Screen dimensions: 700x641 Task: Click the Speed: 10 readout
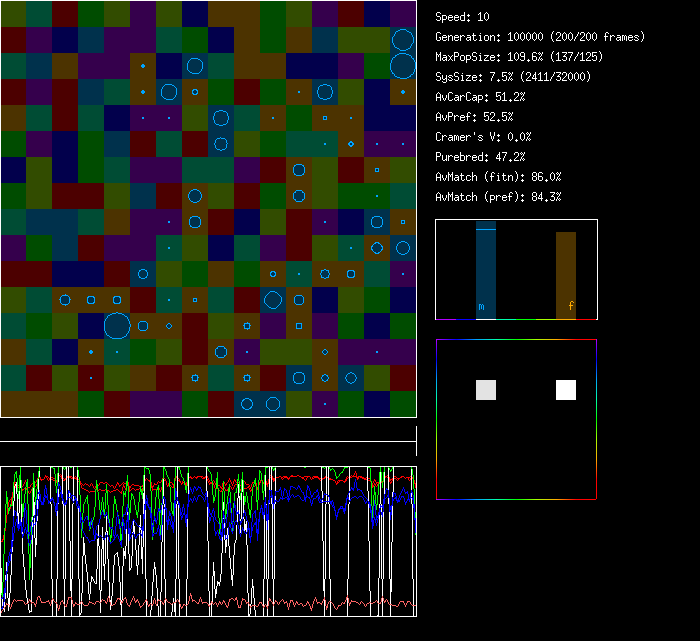tap(463, 17)
